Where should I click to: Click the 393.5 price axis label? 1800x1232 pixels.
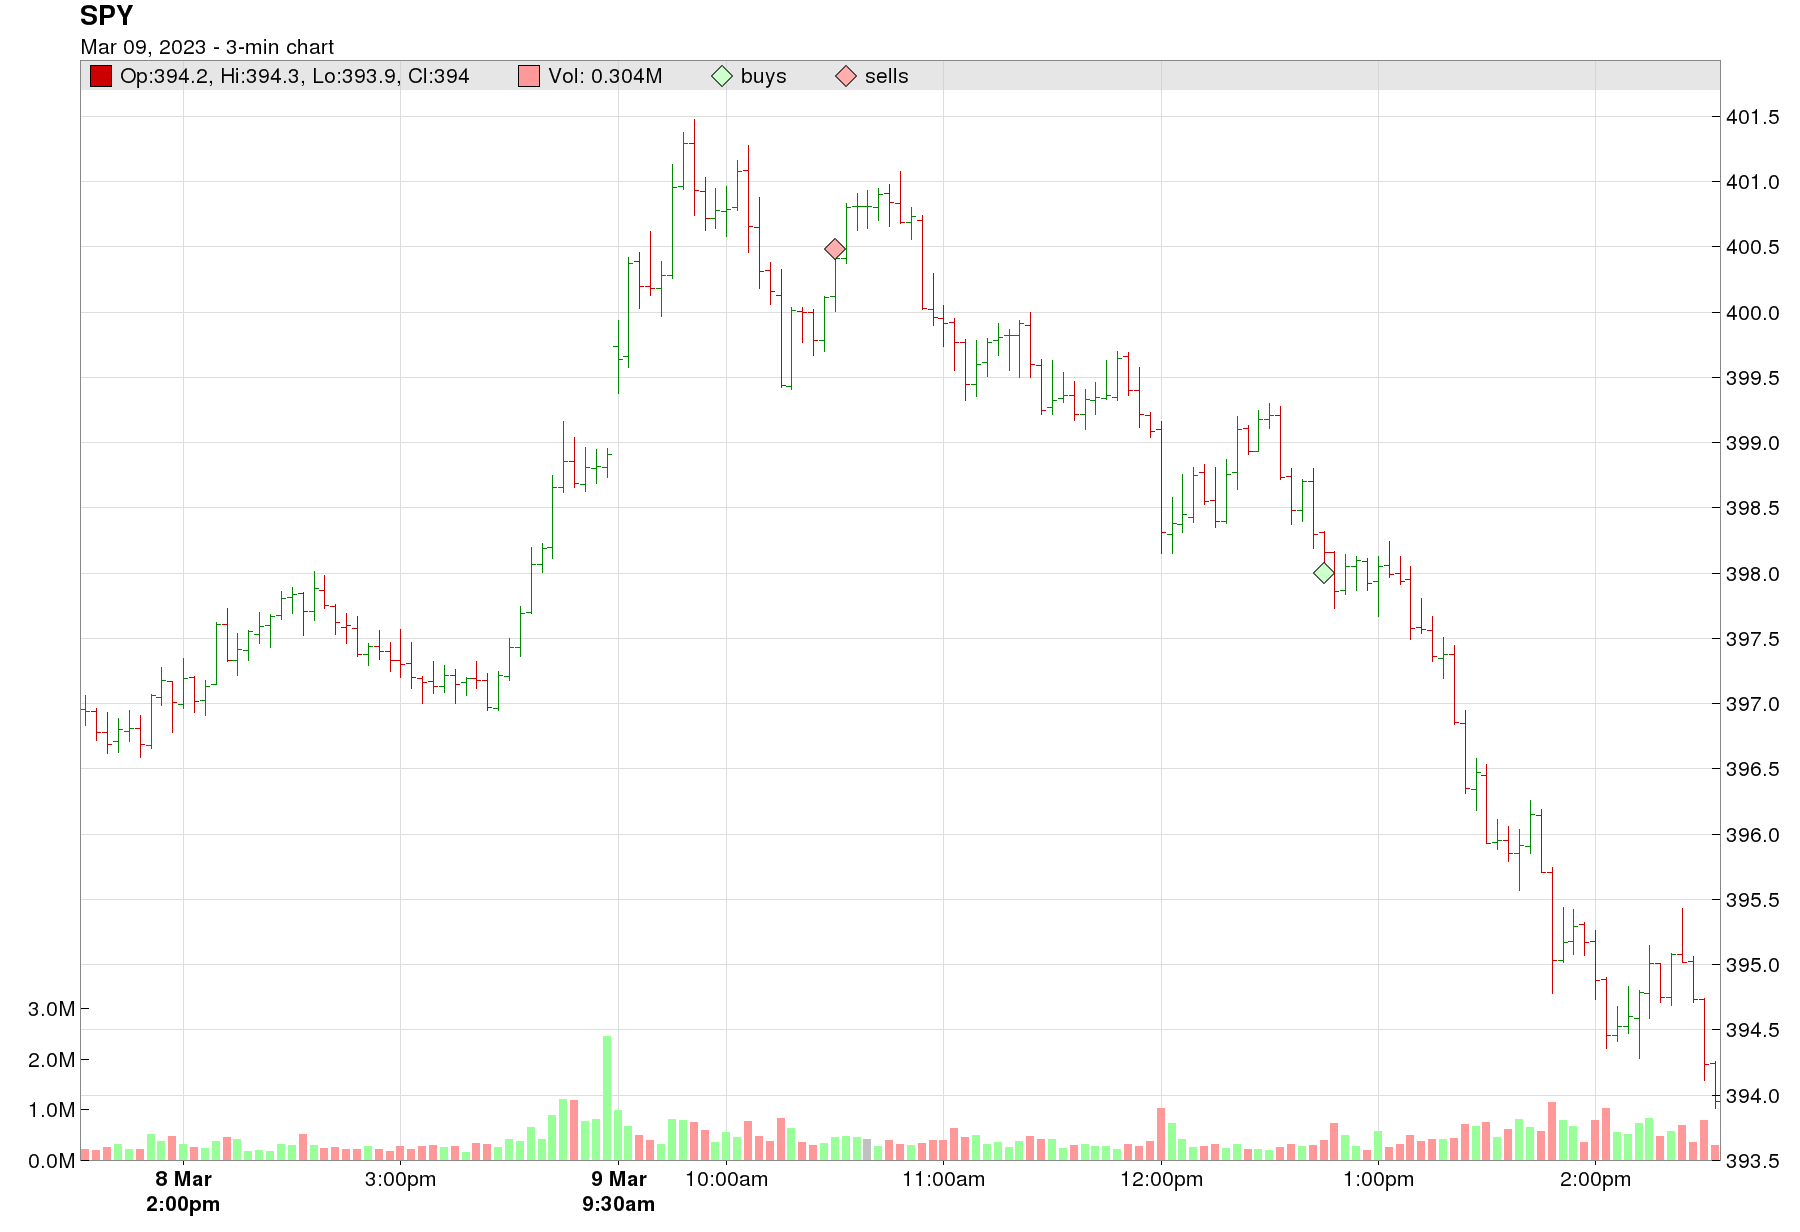point(1753,1161)
